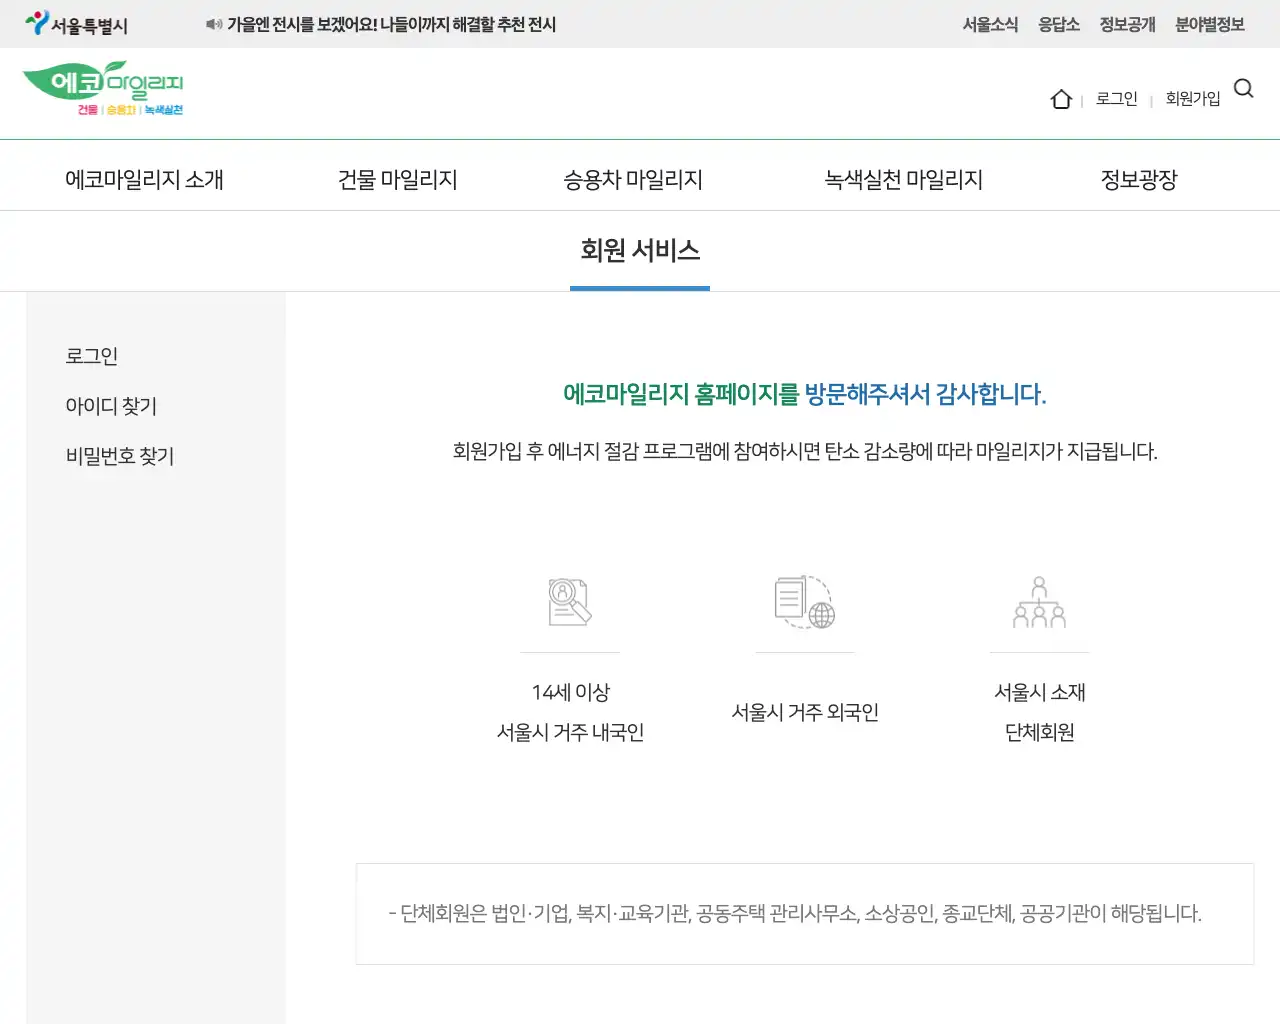Image resolution: width=1280 pixels, height=1024 pixels.
Task: Select 로그인 in the left sidebar
Action: coord(92,356)
